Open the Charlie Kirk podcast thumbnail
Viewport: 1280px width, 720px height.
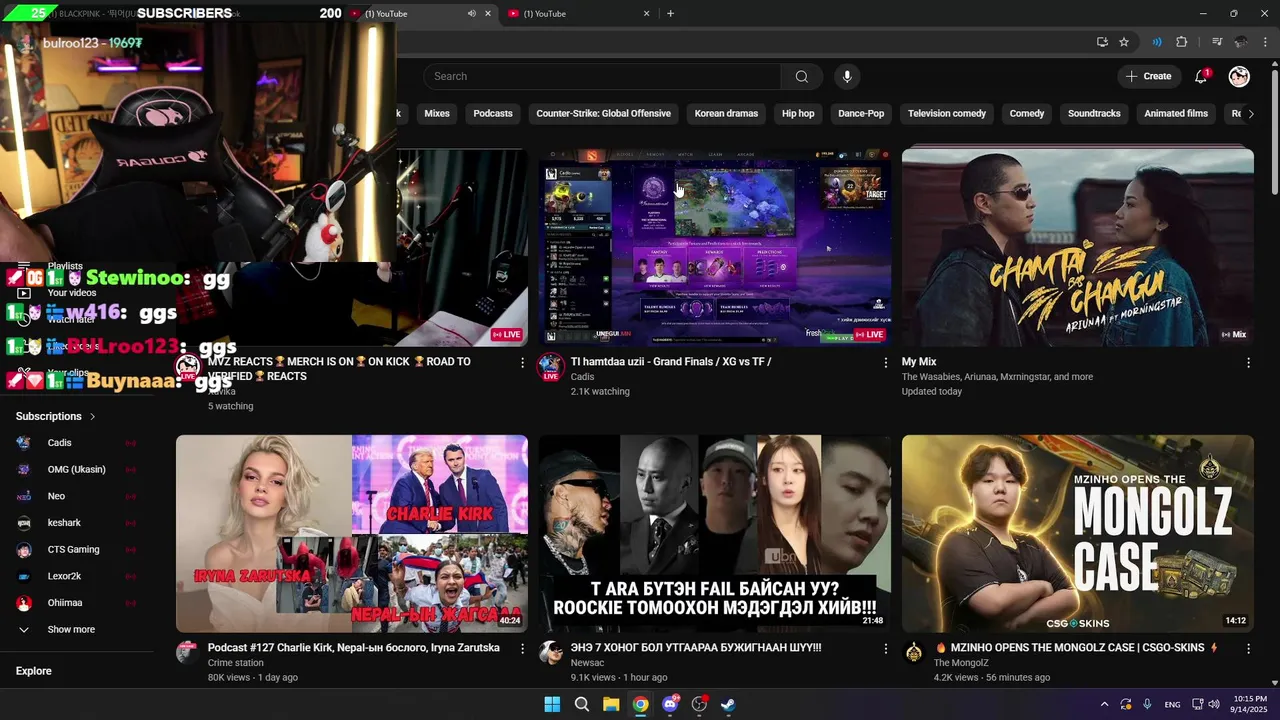351,533
